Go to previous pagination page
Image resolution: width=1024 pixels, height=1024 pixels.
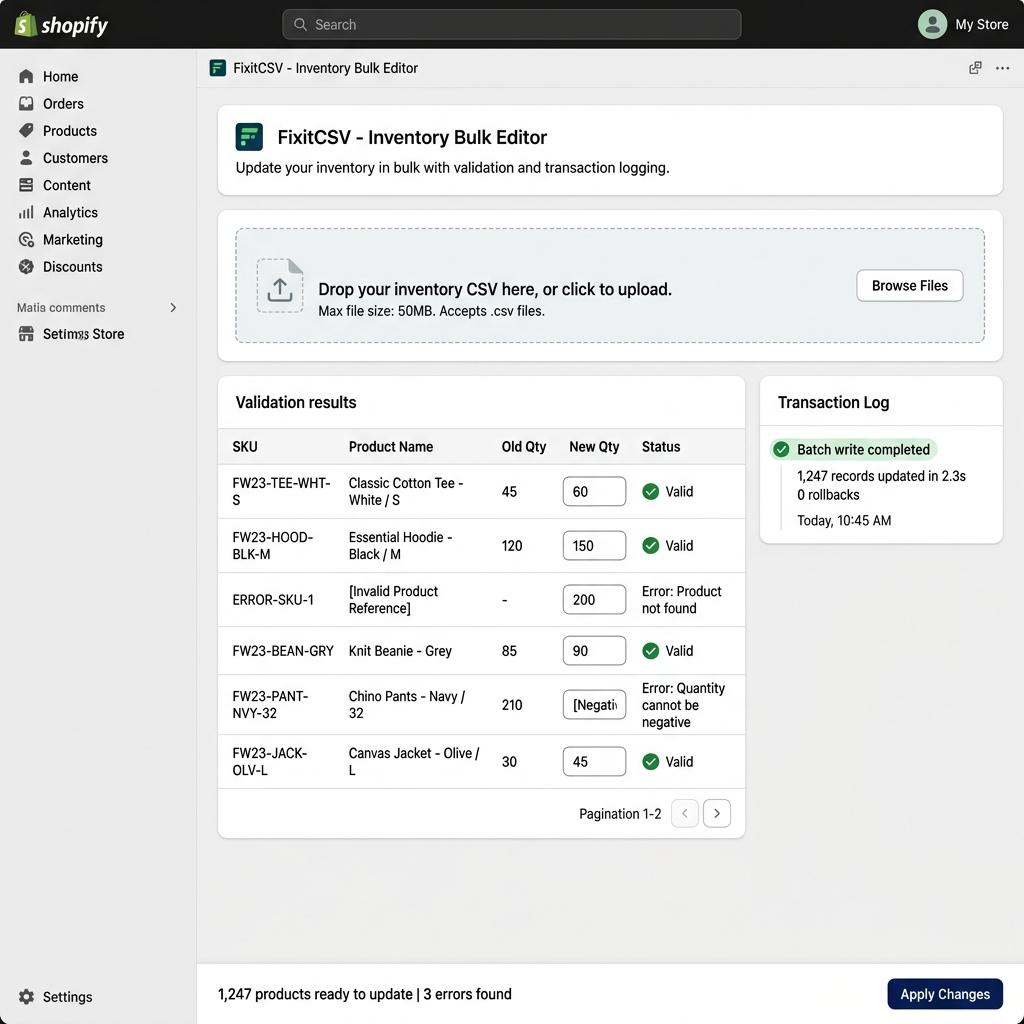click(684, 813)
